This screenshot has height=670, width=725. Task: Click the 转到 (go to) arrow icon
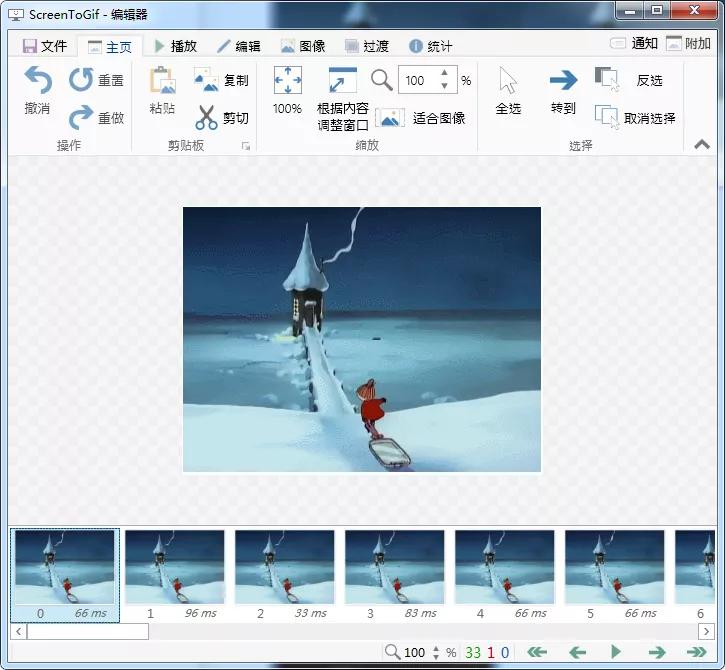tap(563, 82)
